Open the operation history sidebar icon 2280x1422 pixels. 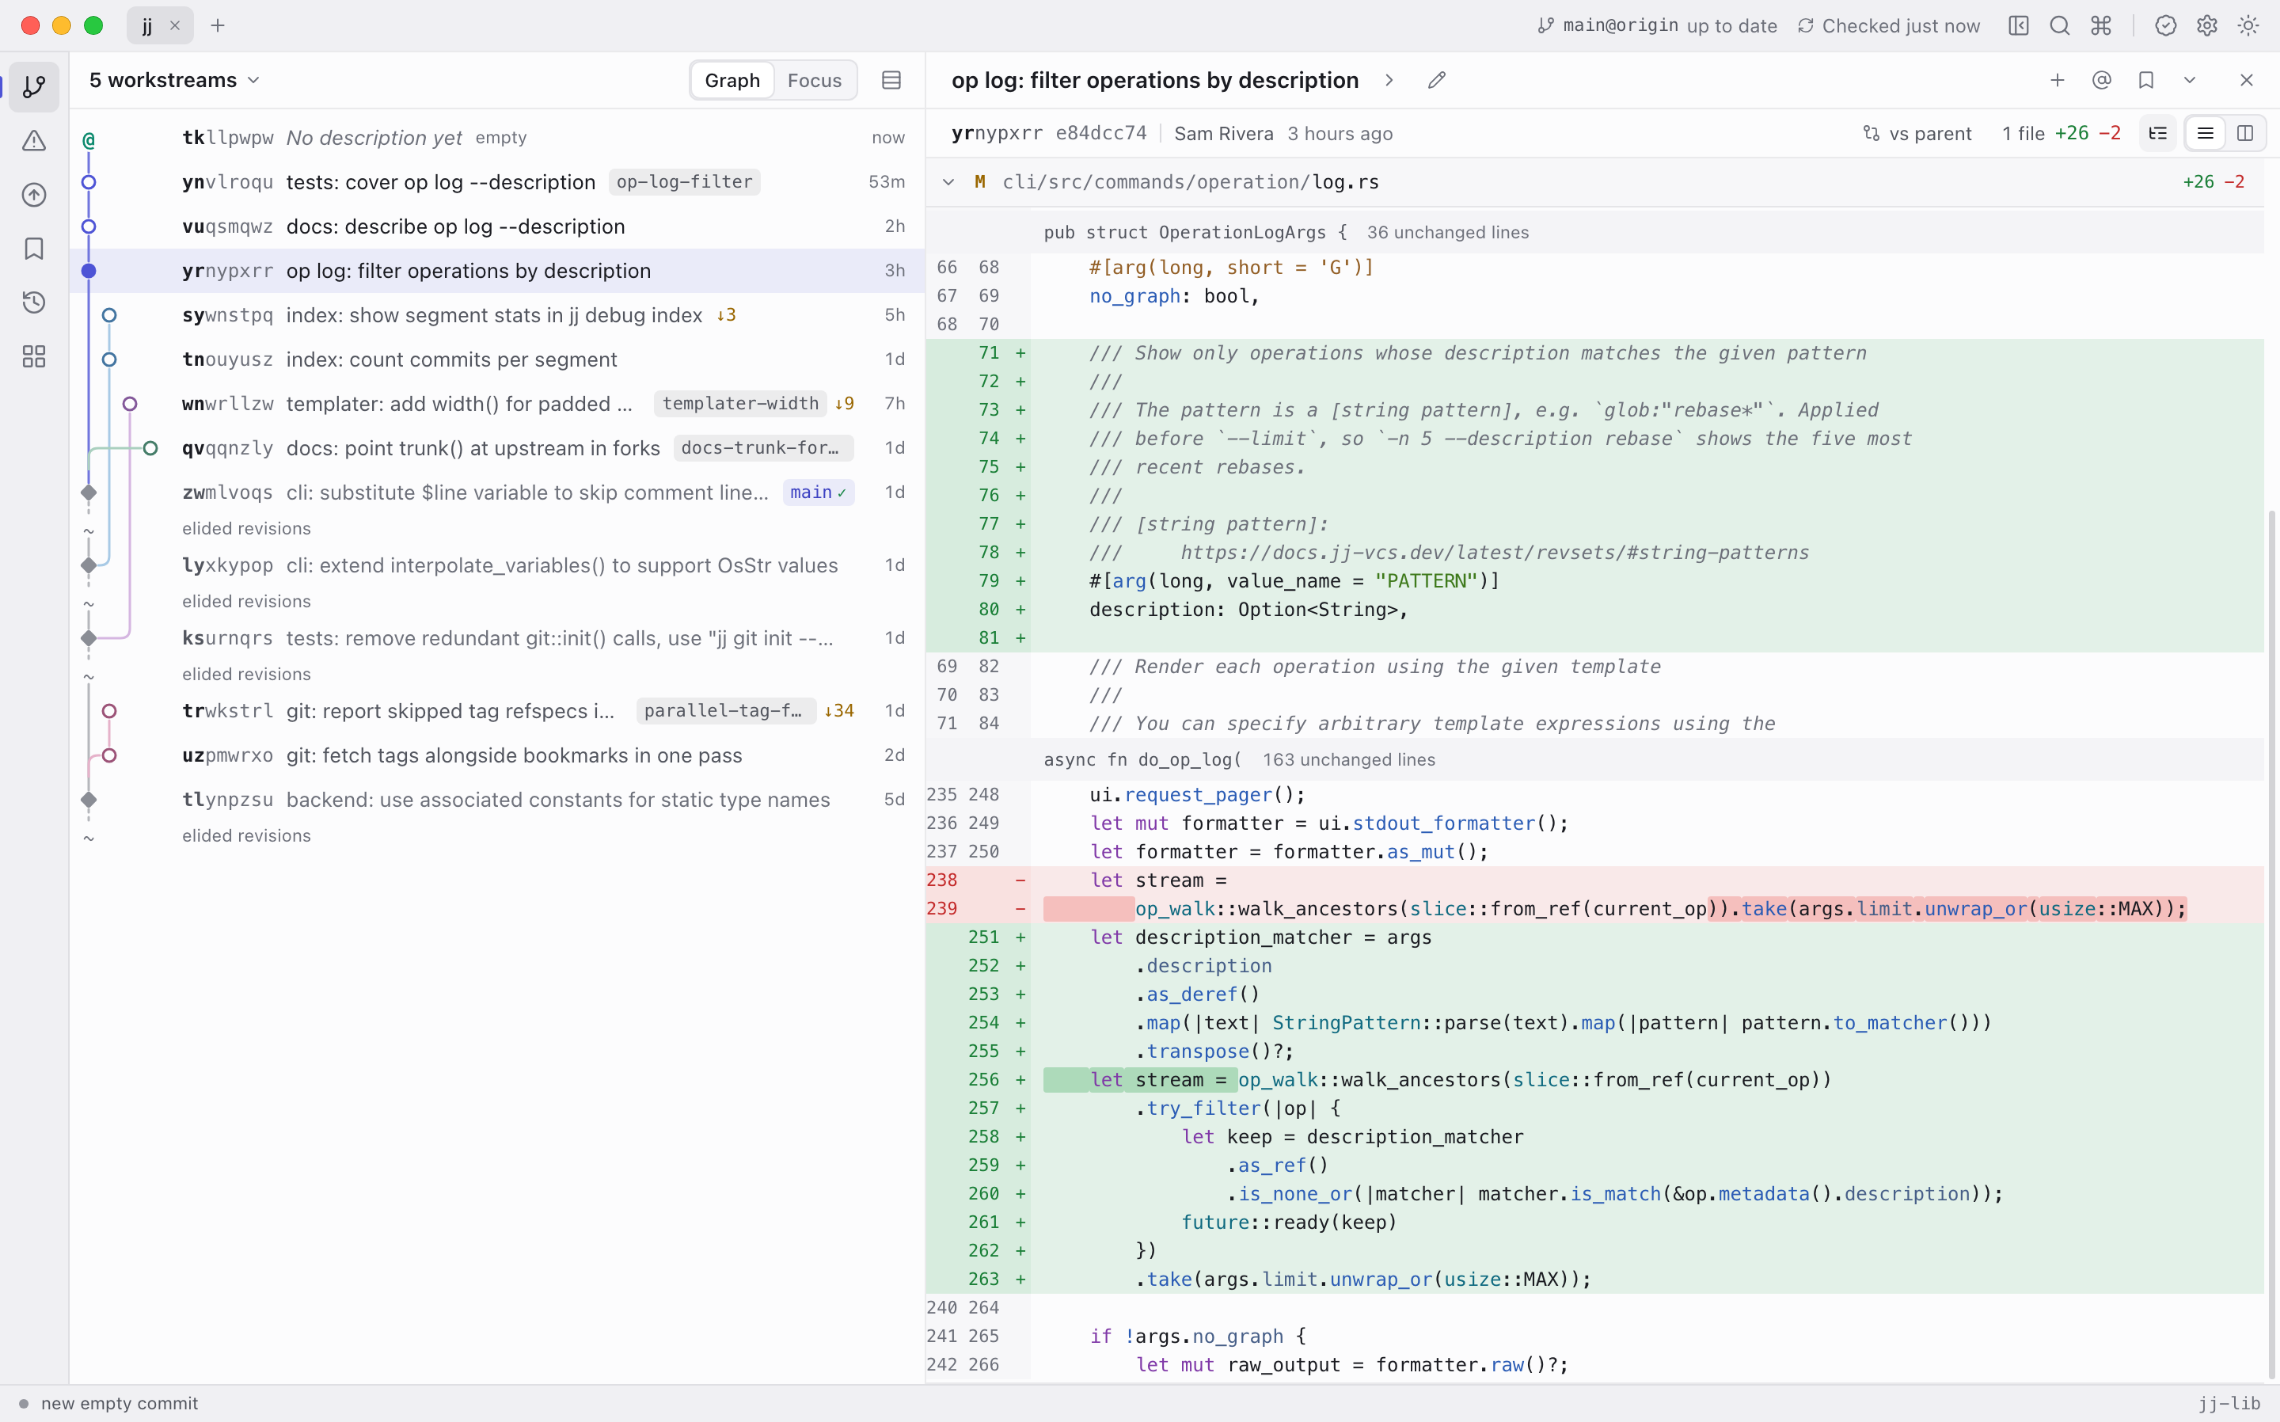(x=34, y=303)
